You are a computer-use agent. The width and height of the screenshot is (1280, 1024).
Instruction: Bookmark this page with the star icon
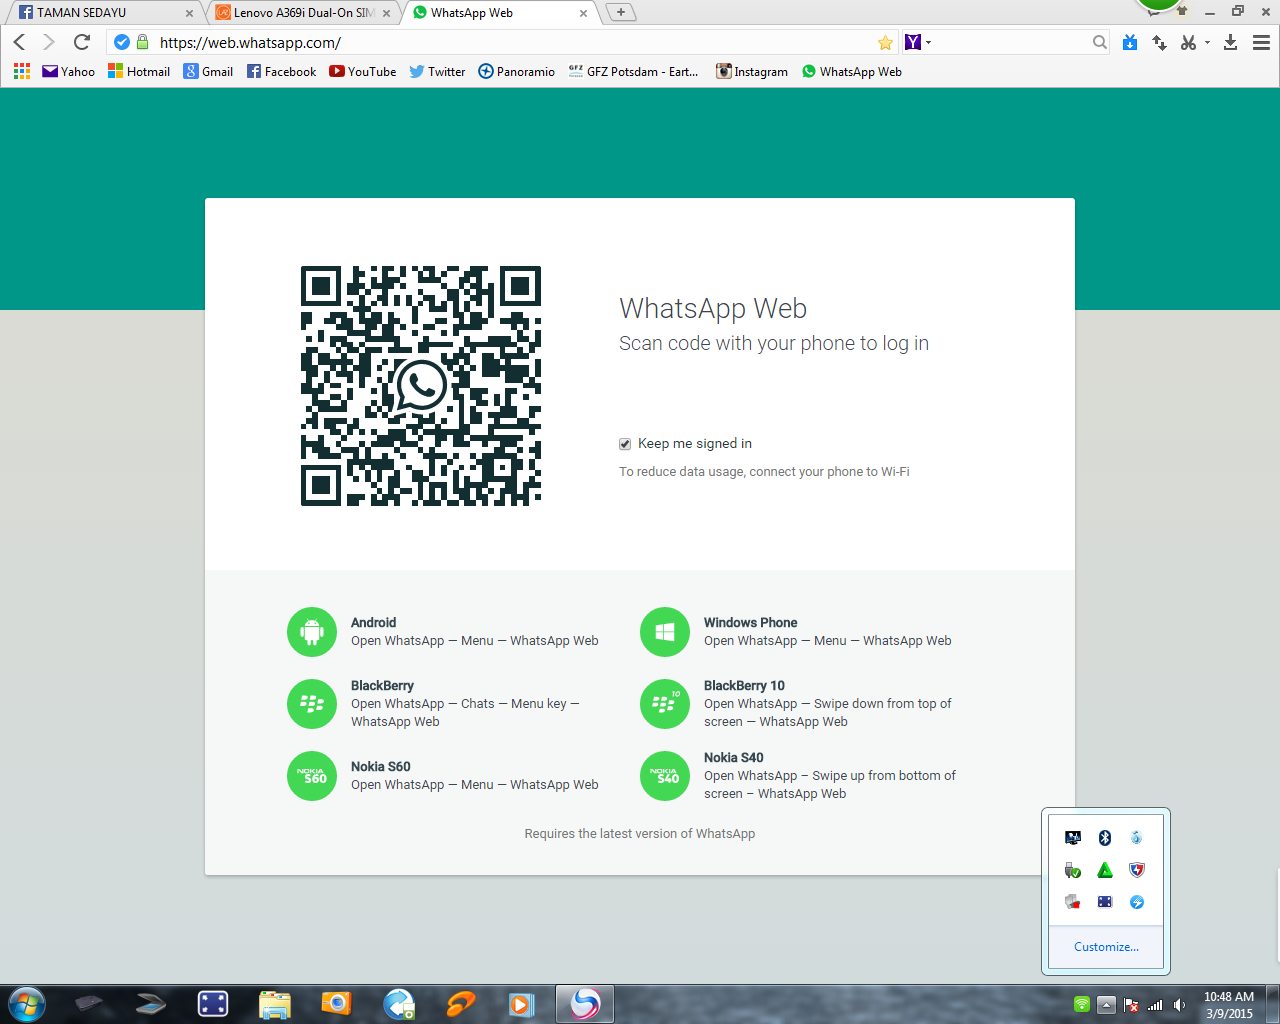click(x=885, y=42)
